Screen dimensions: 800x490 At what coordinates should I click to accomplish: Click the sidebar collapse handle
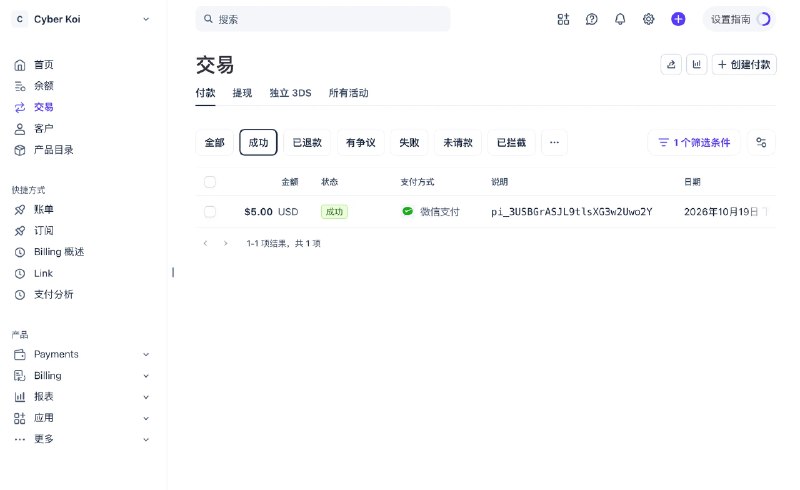coord(173,273)
